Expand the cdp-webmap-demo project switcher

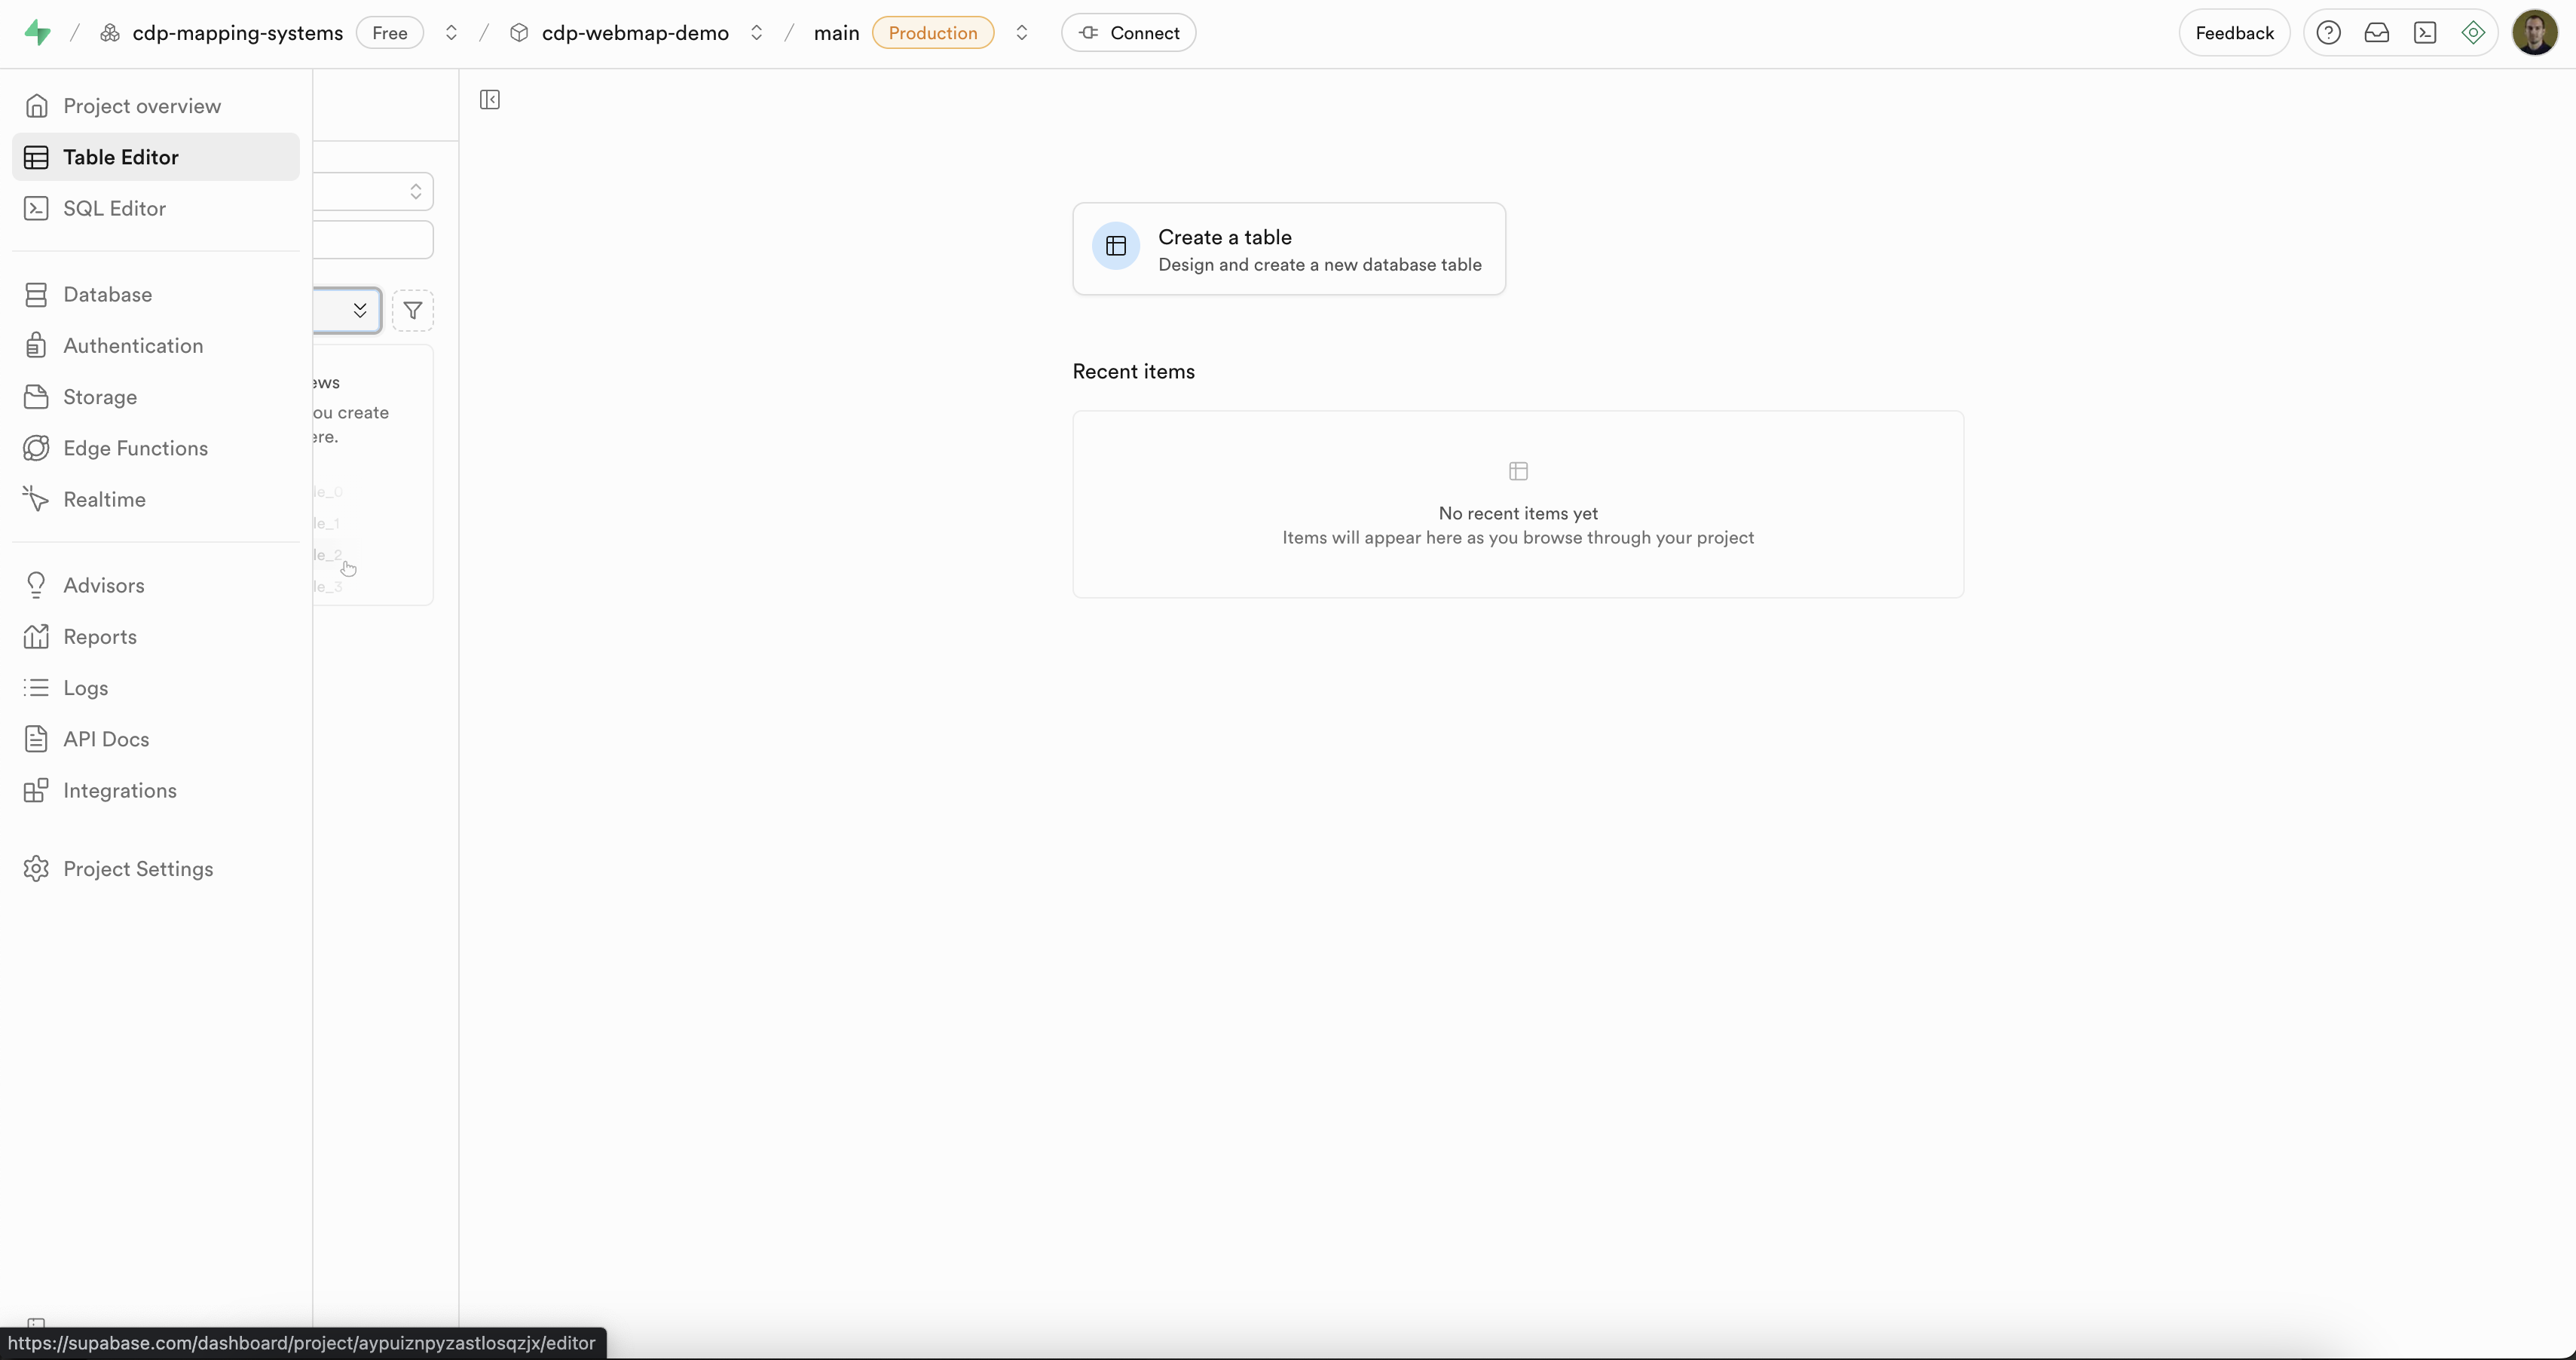point(757,33)
